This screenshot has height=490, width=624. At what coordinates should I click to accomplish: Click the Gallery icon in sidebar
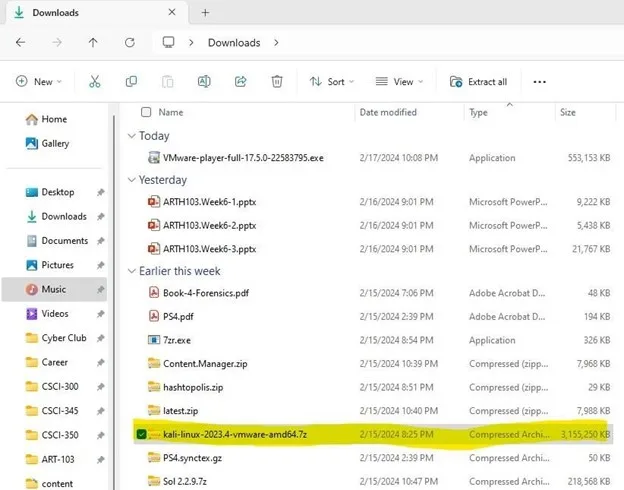pyautogui.click(x=31, y=143)
